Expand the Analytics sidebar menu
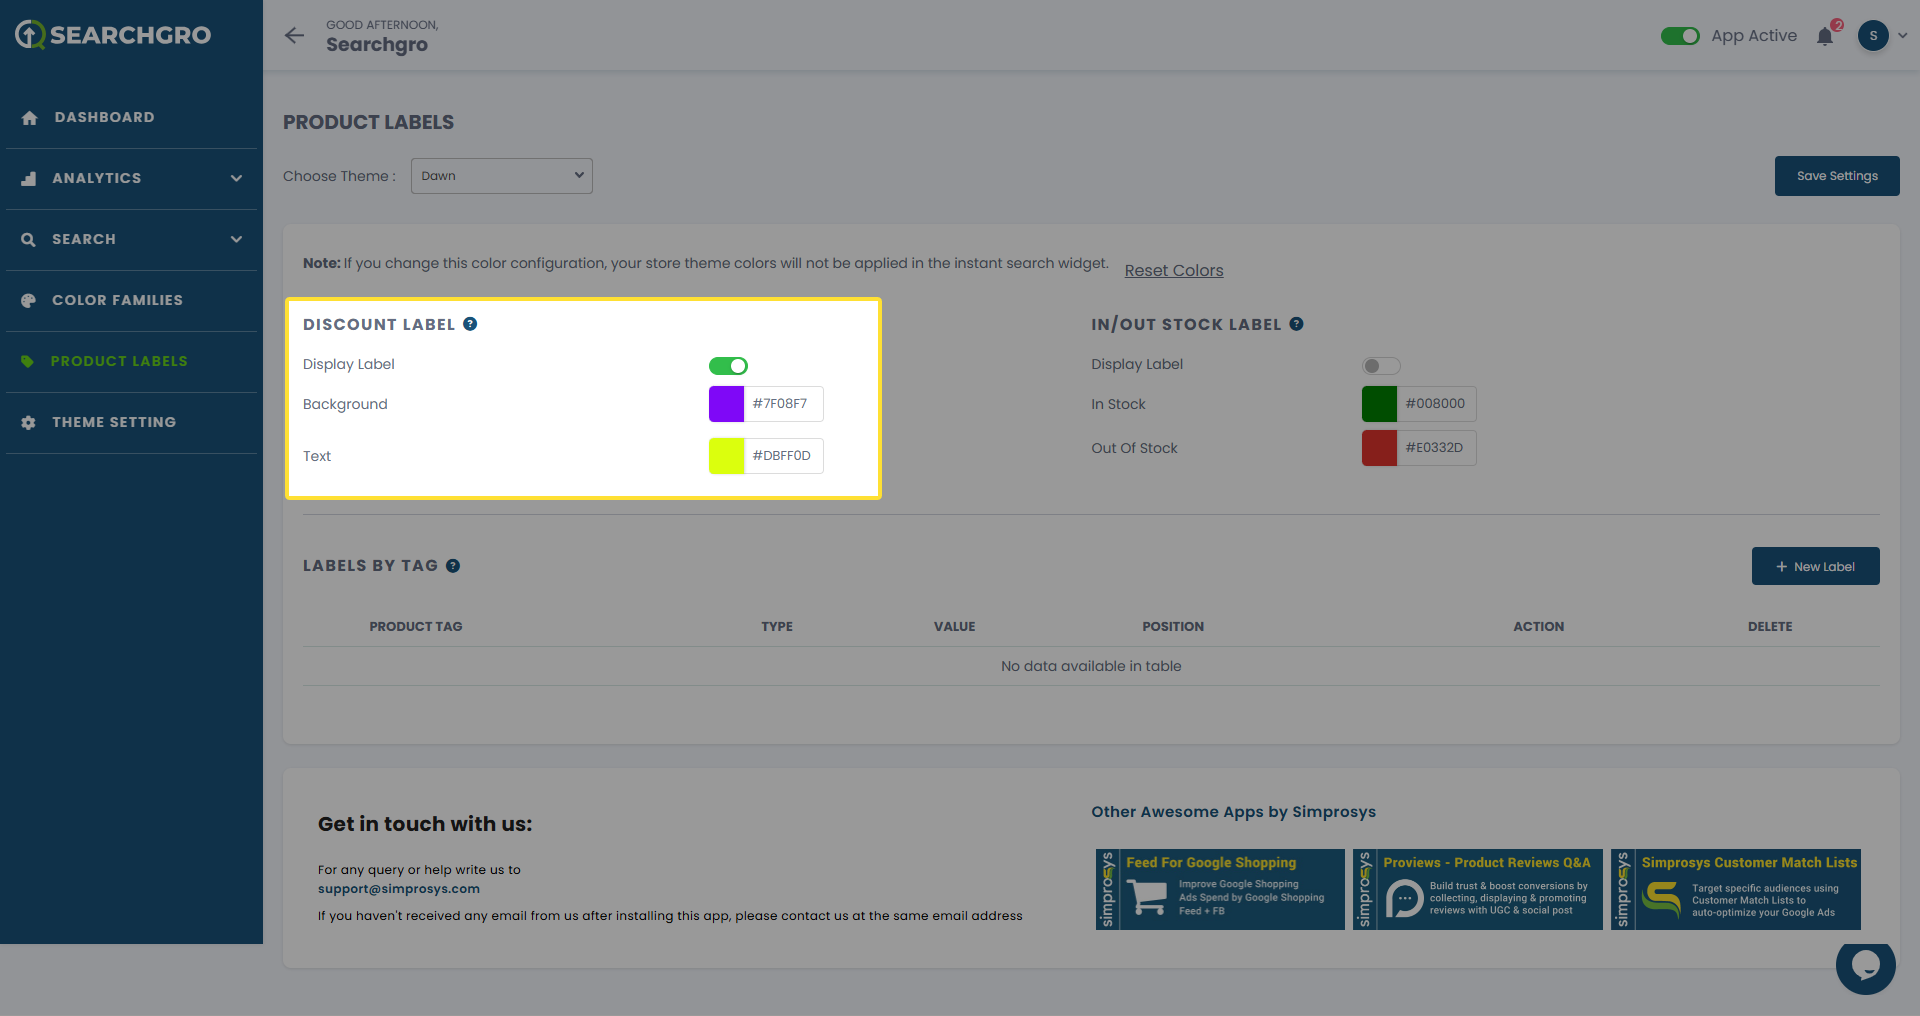This screenshot has height=1016, width=1920. pos(131,178)
